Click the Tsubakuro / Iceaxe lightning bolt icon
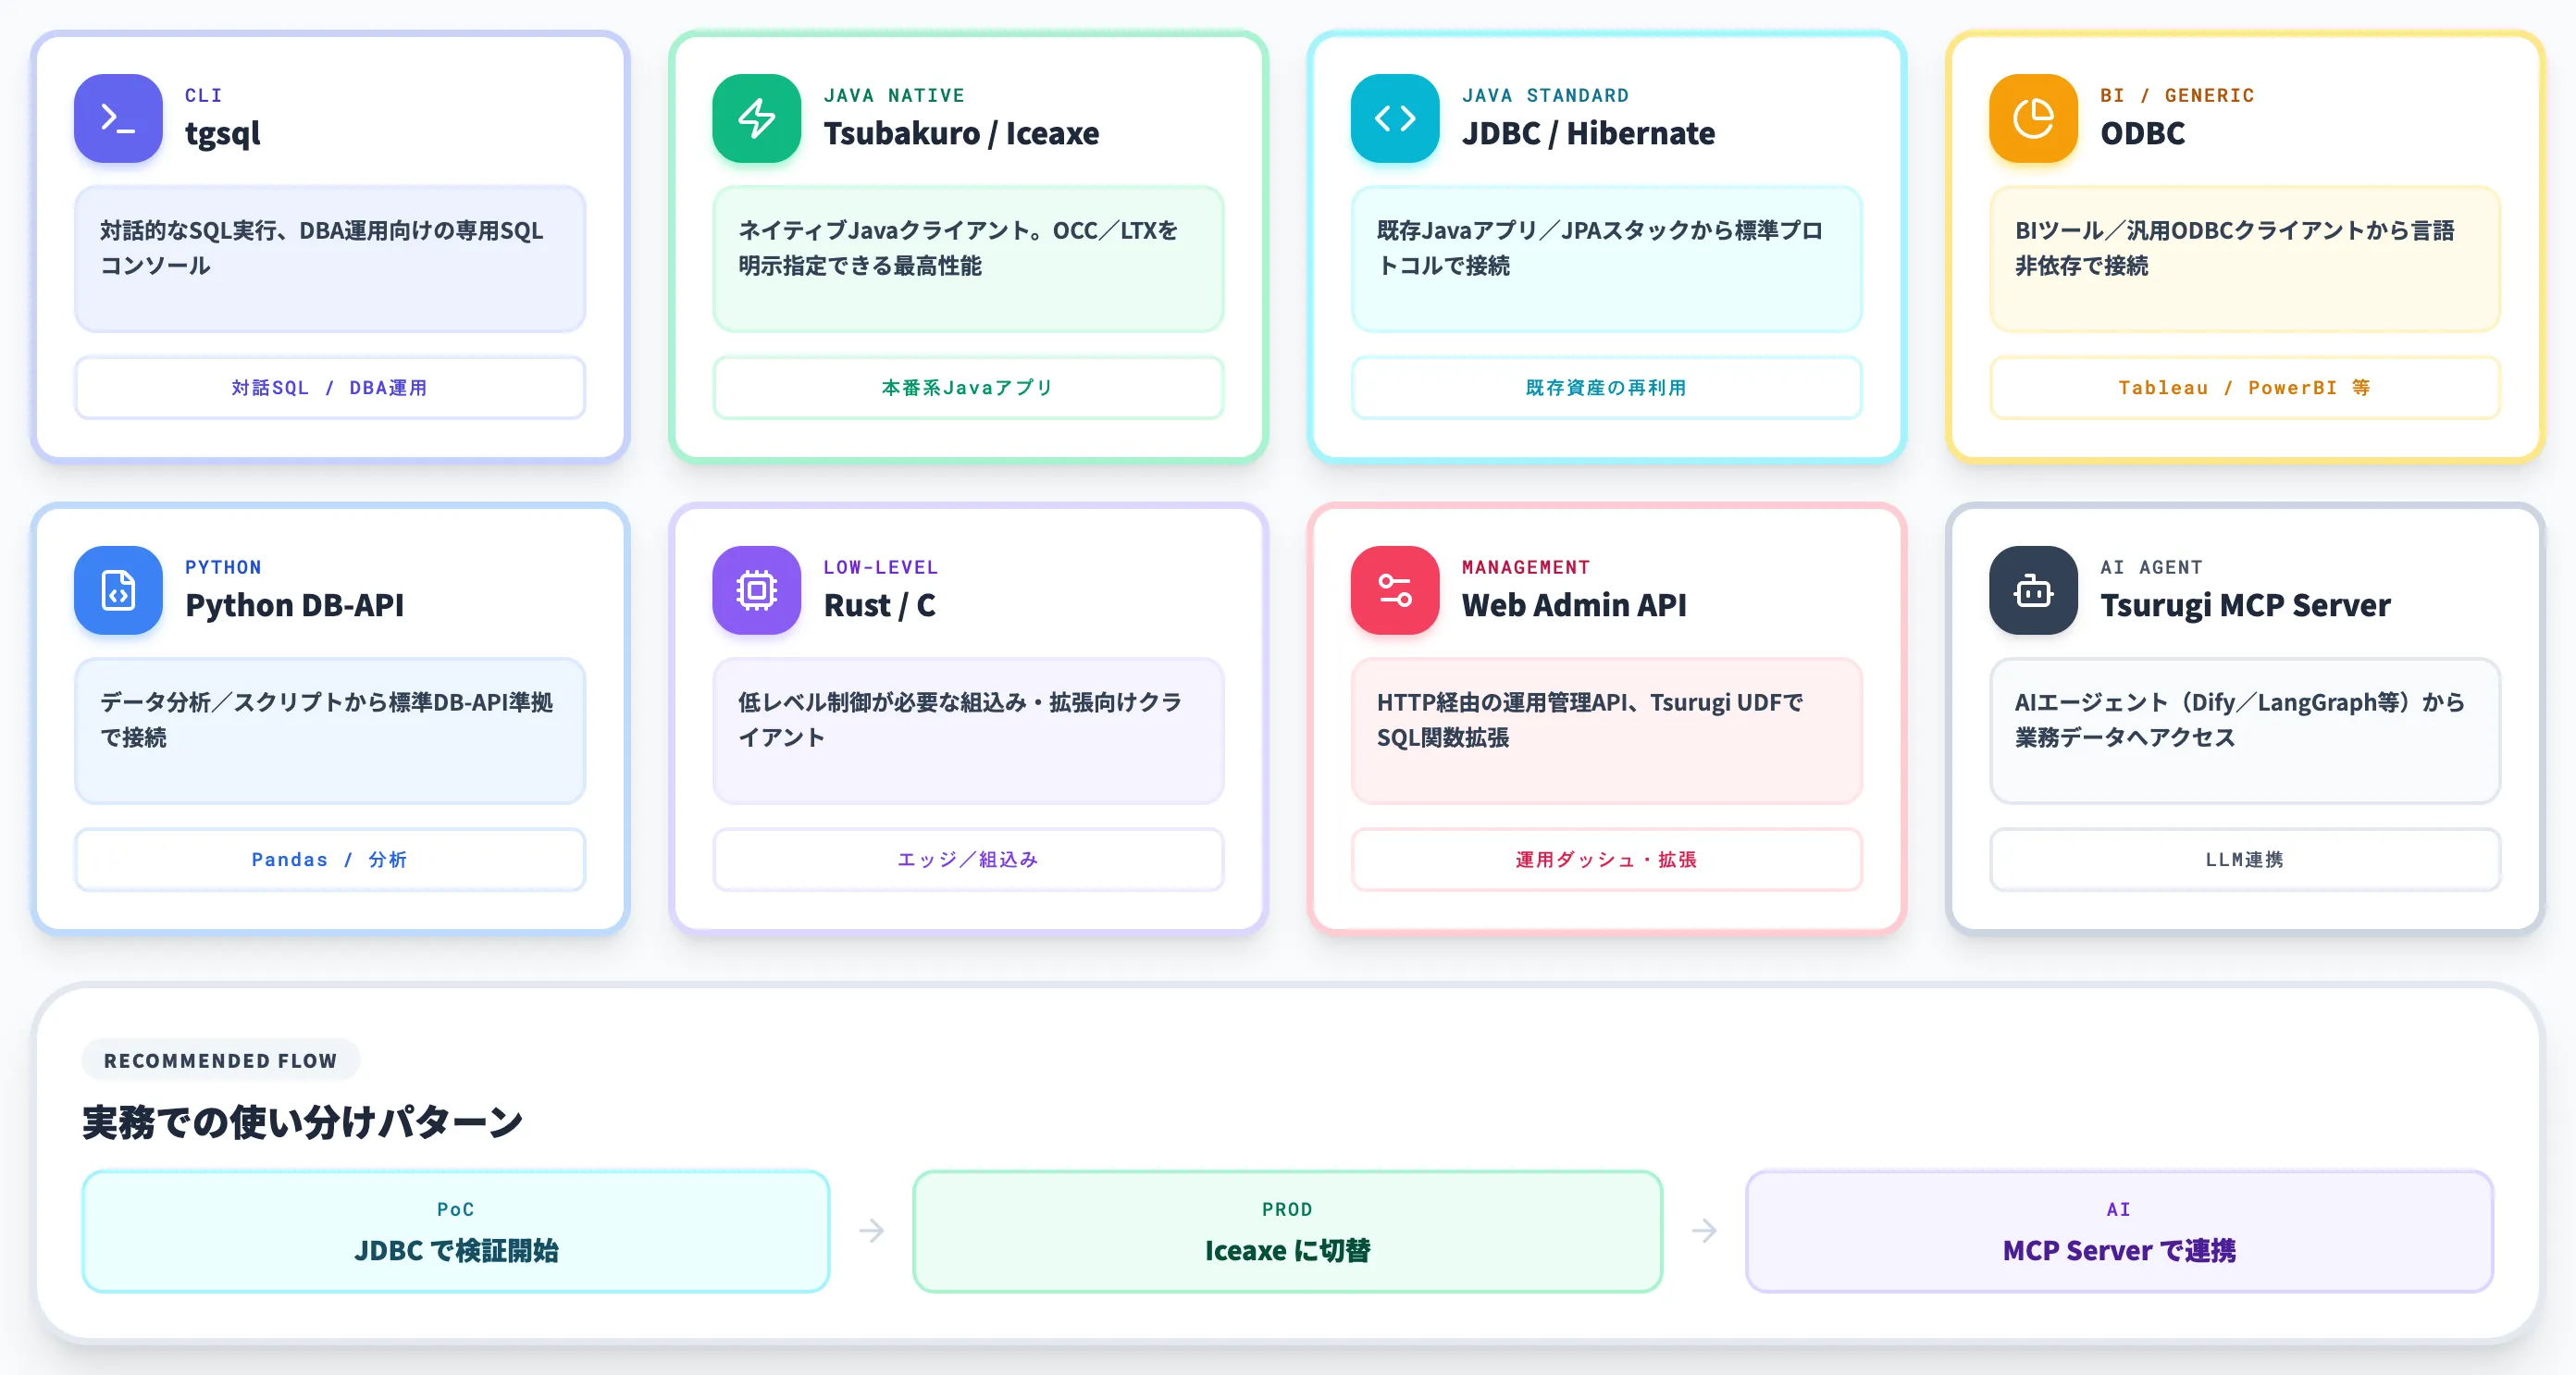The width and height of the screenshot is (2576, 1375). pos(756,118)
